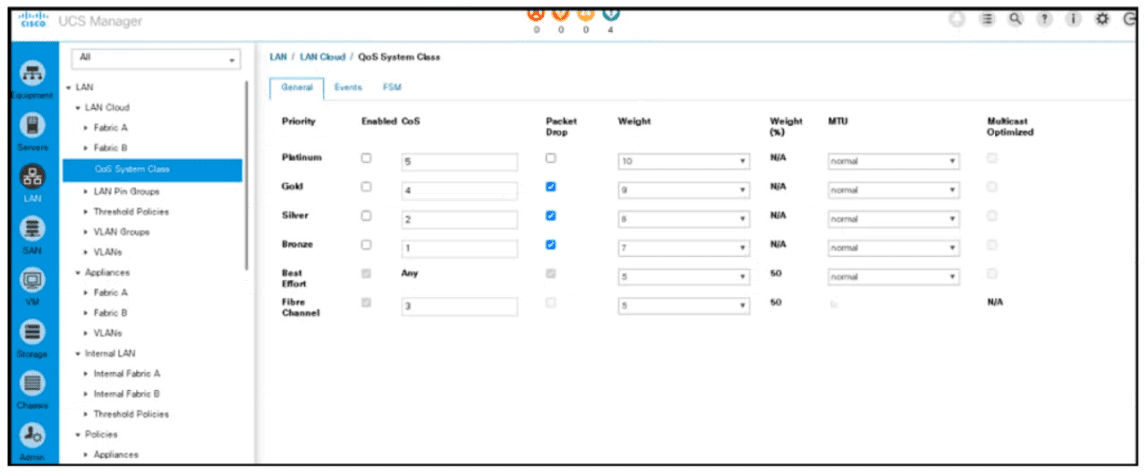
Task: Open the Chassis navigation icon
Action: tap(31, 383)
